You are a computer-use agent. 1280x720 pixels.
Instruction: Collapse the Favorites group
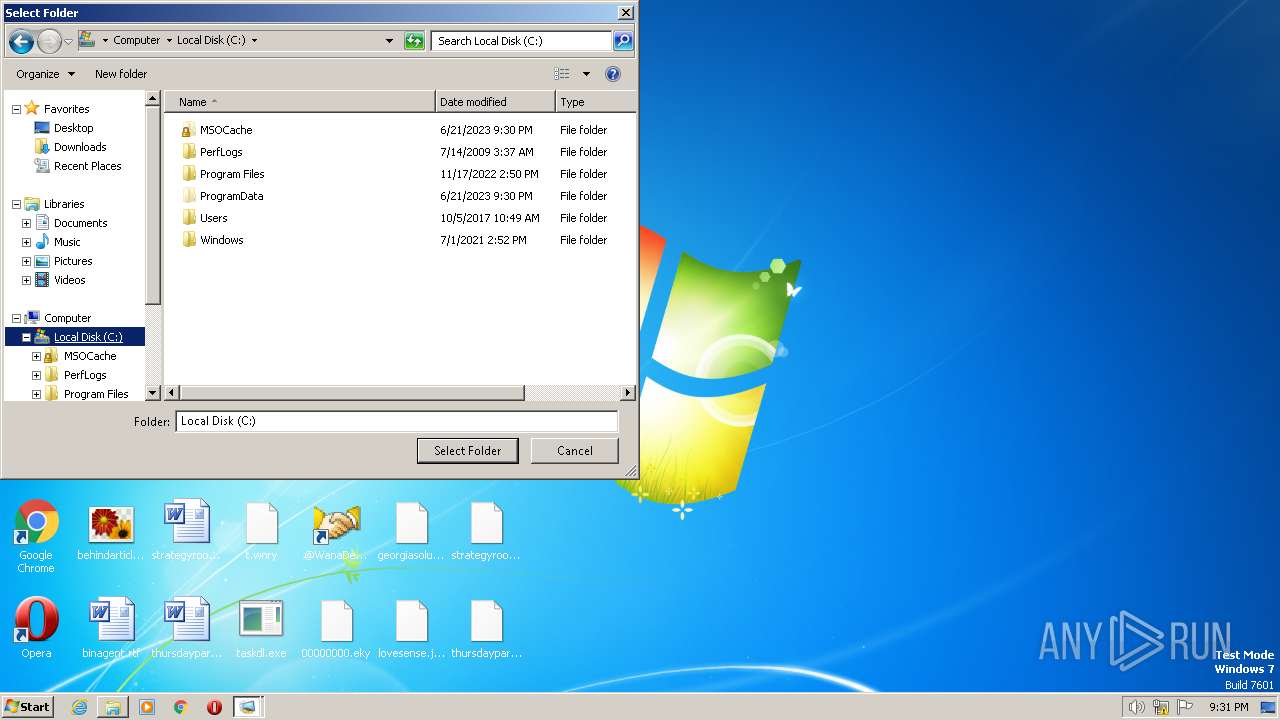point(16,109)
